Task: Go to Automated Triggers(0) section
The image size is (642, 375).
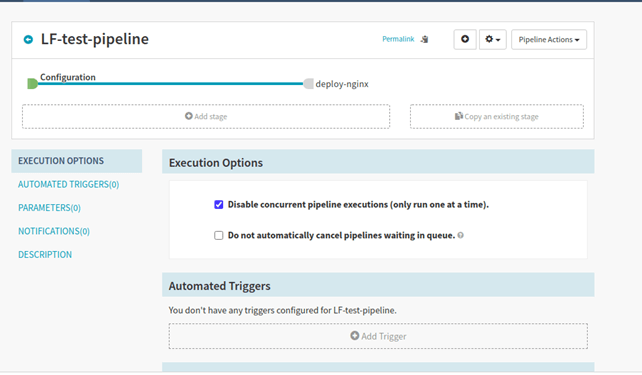Action: coord(68,185)
